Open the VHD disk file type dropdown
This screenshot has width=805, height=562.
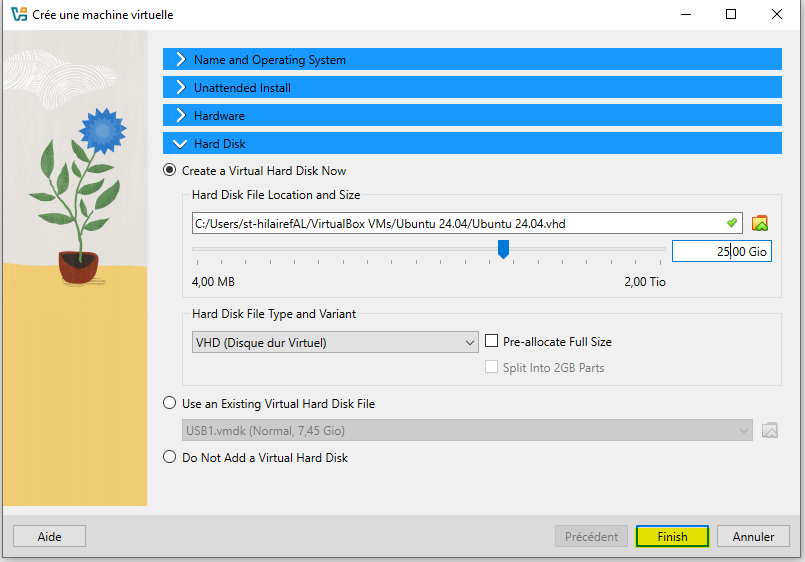[x=335, y=343]
